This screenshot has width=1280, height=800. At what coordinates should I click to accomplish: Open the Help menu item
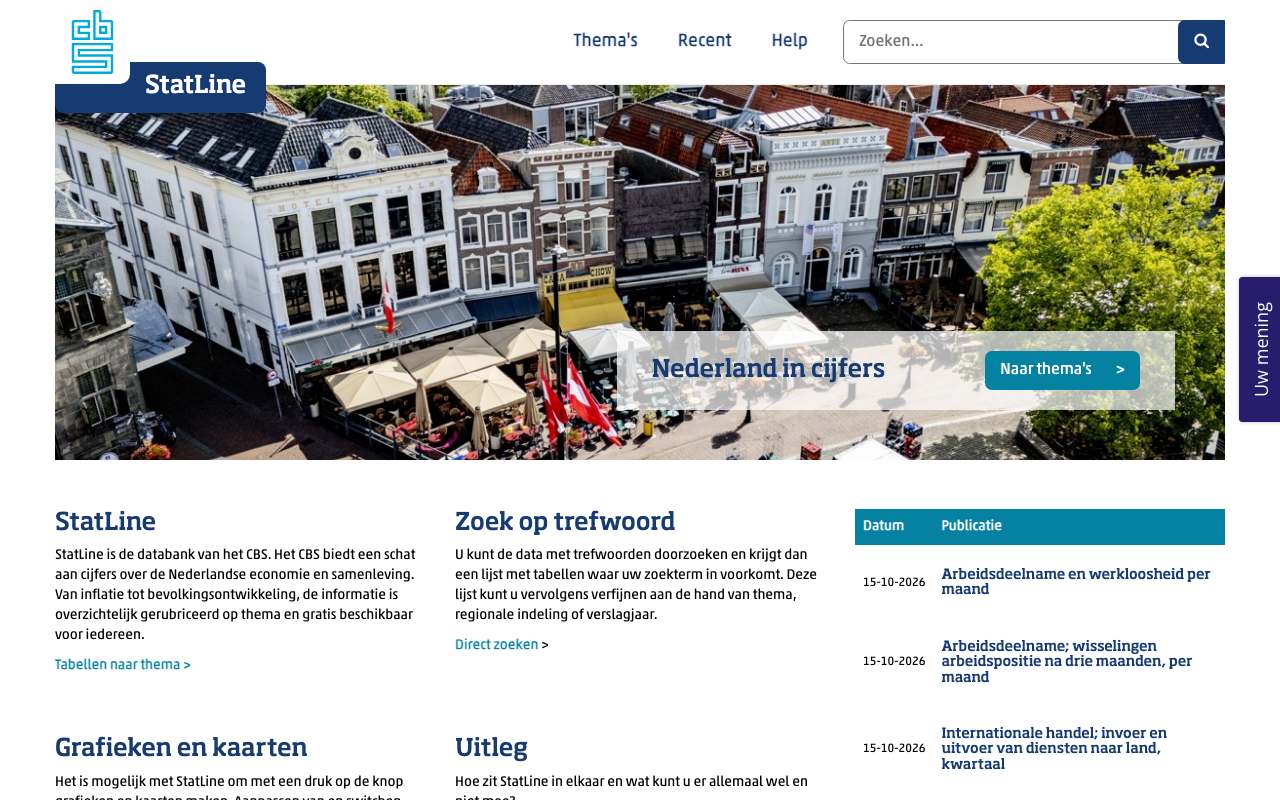(789, 41)
